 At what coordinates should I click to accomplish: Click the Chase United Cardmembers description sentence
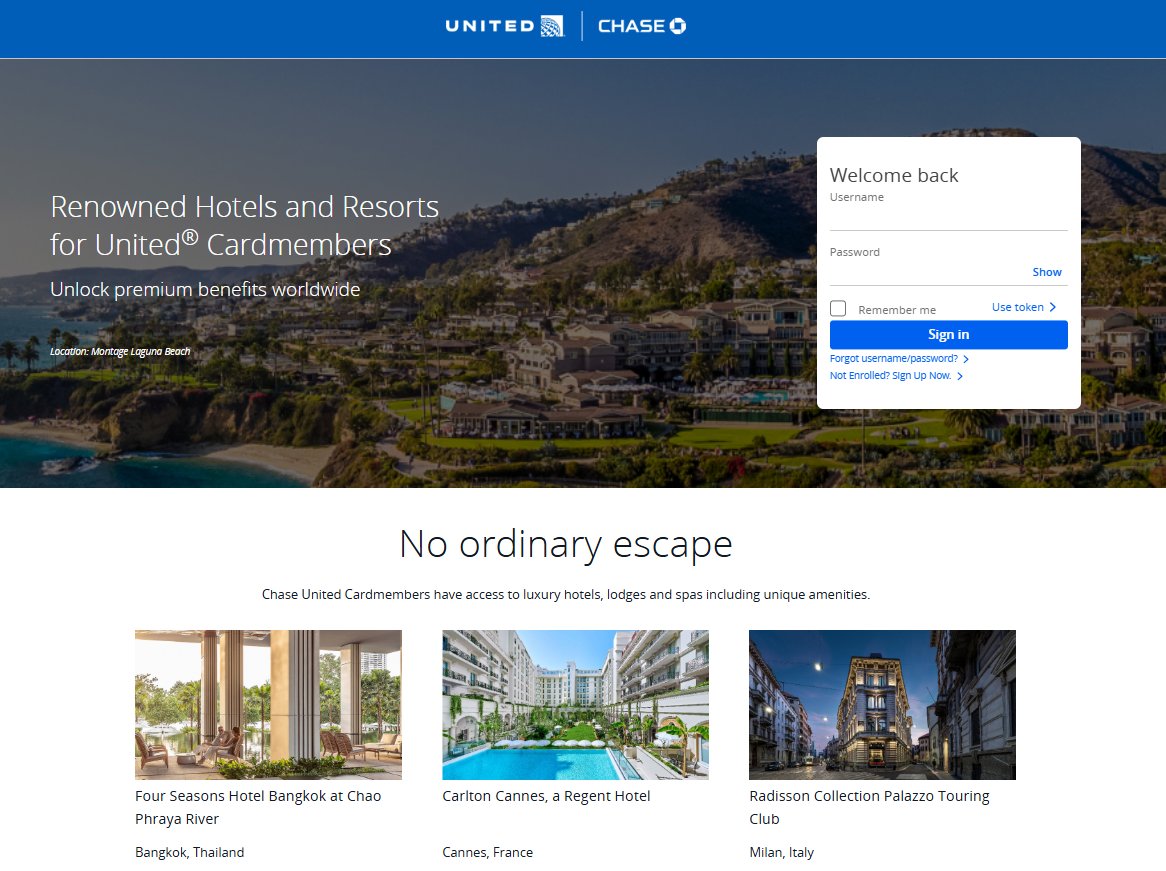click(x=566, y=594)
